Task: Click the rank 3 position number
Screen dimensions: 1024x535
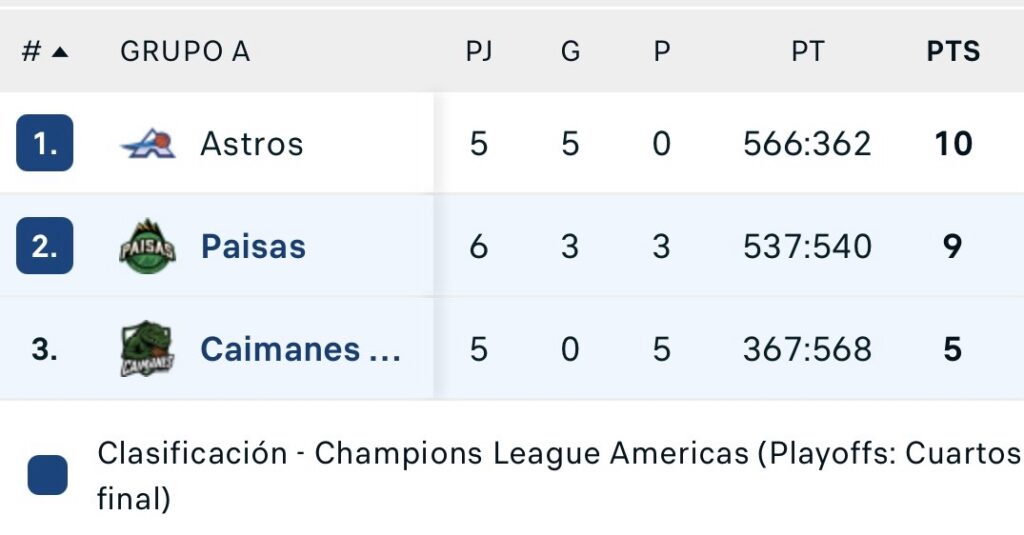Action: pyautogui.click(x=45, y=349)
